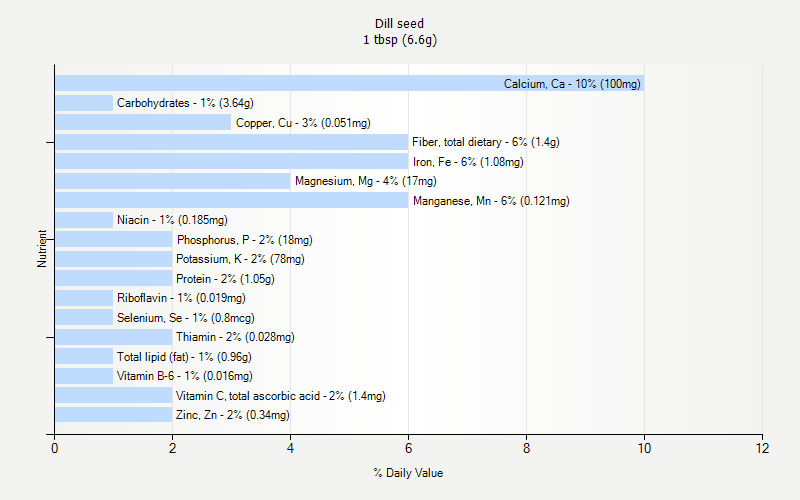Click the x-axis tick label '6'
The image size is (800, 500).
click(408, 448)
